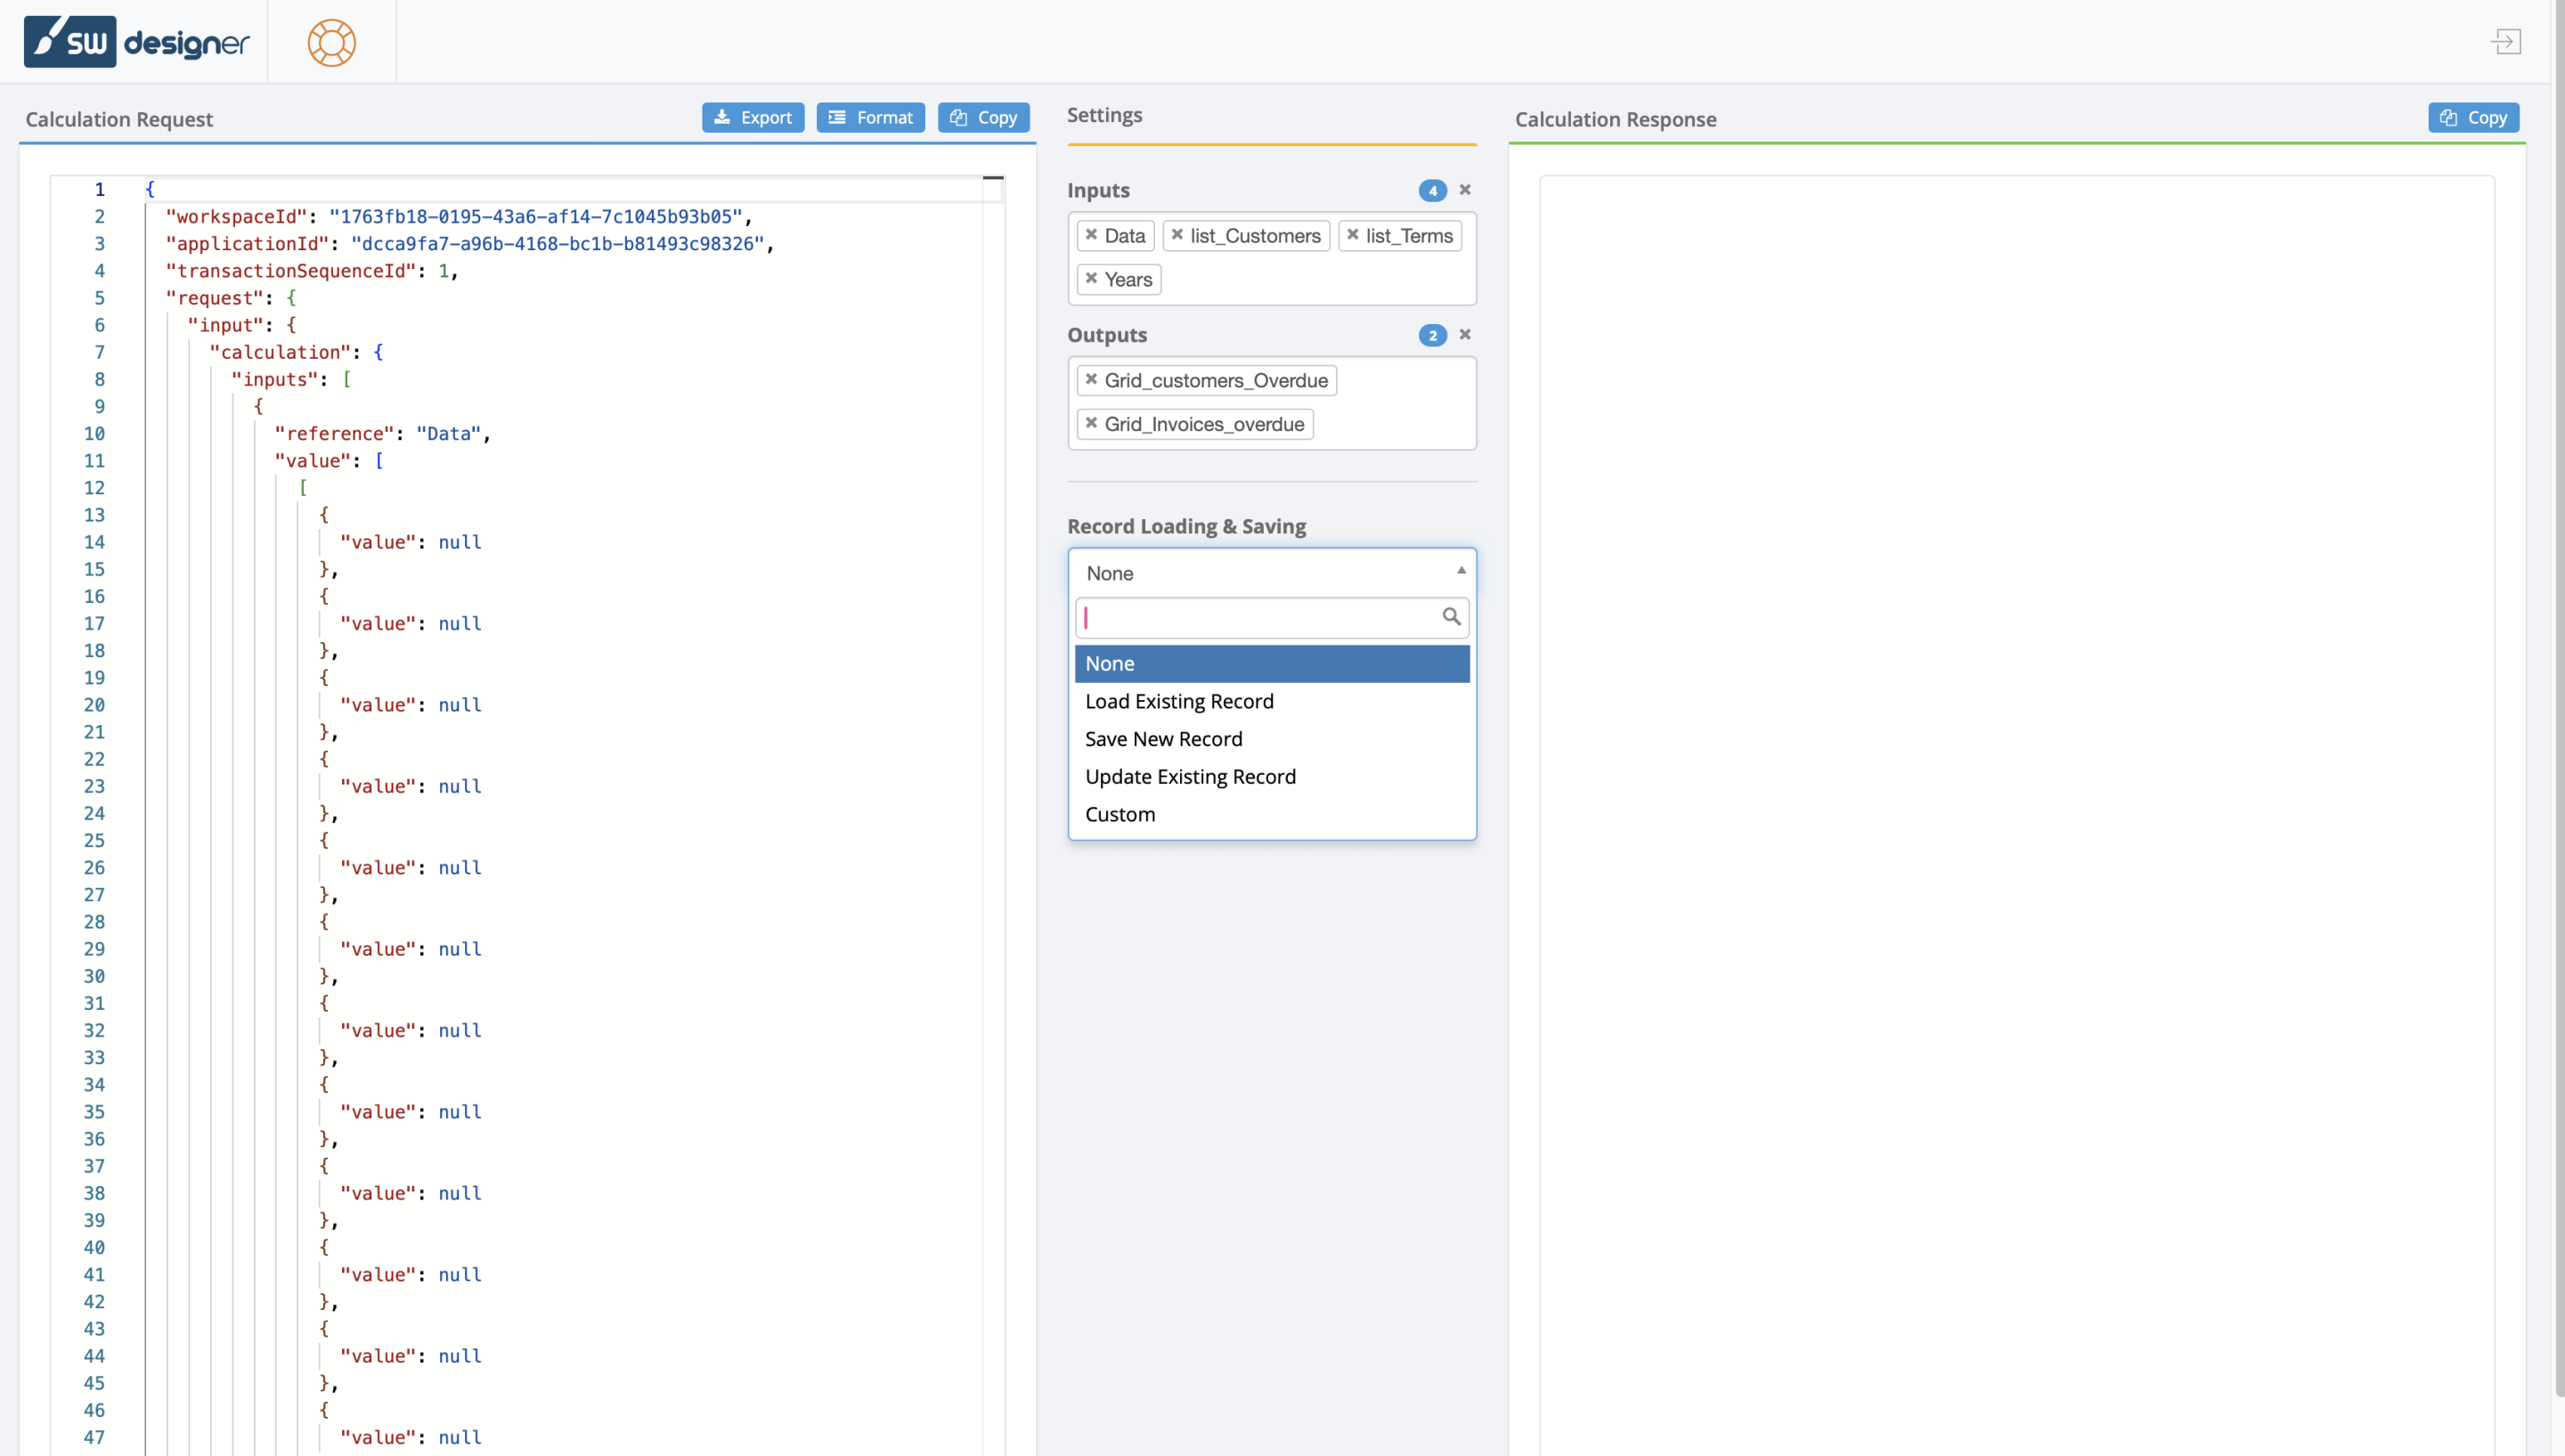
Task: Copy the Calculation Request contents
Action: coord(983,117)
